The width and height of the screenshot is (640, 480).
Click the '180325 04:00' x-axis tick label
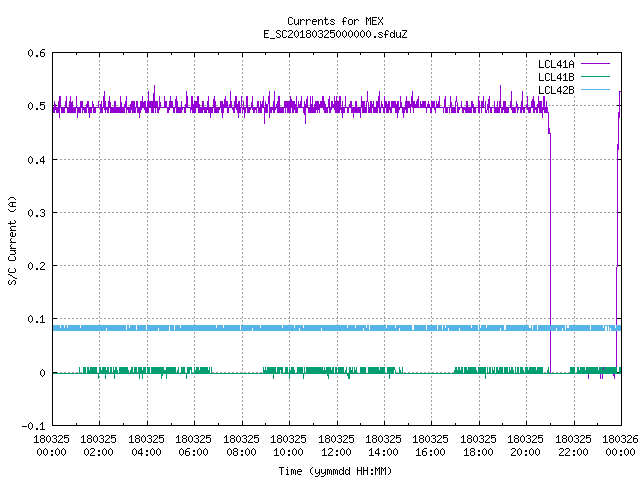pyautogui.click(x=147, y=446)
